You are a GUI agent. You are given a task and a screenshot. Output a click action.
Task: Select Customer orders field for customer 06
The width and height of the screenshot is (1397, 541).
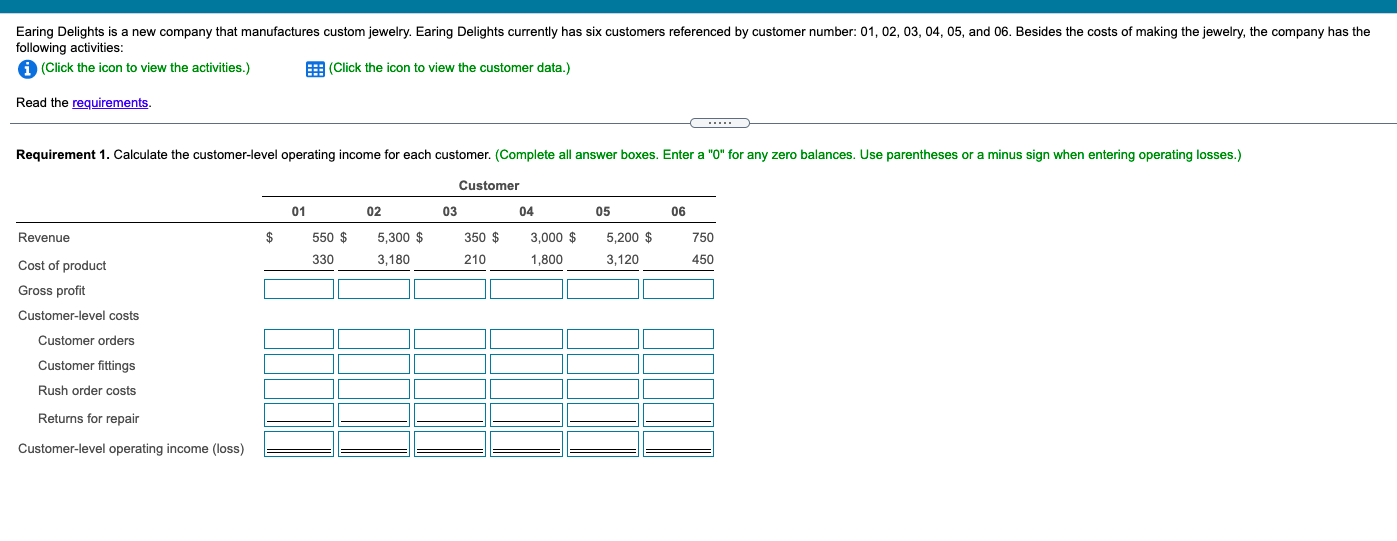(x=678, y=339)
